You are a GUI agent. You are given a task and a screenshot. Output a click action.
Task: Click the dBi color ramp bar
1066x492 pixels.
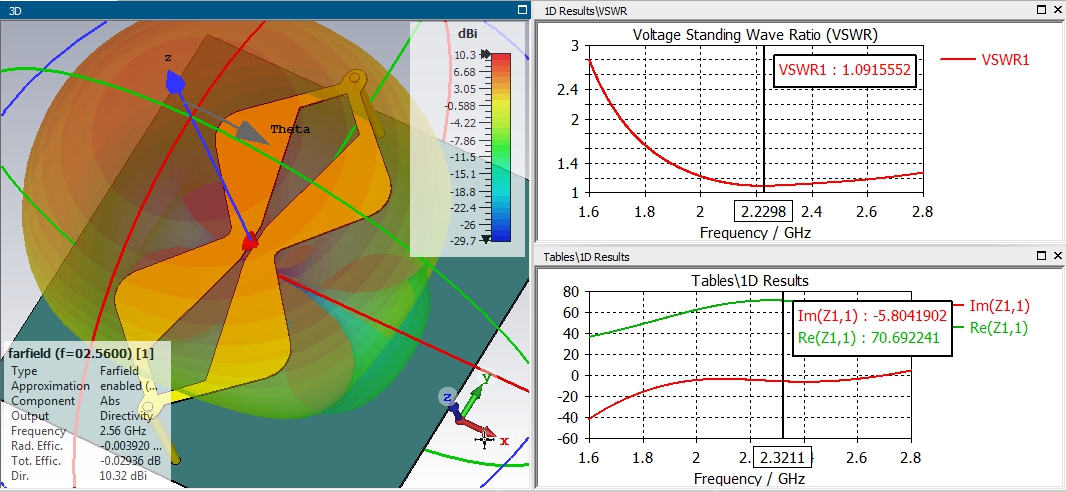pos(500,147)
